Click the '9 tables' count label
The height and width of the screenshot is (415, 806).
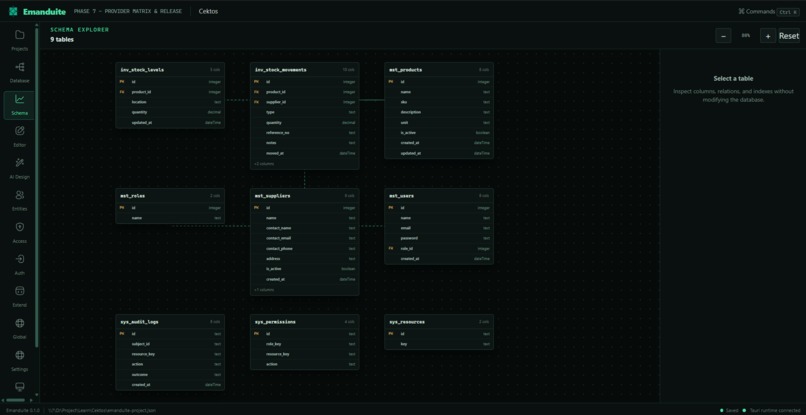pos(62,39)
